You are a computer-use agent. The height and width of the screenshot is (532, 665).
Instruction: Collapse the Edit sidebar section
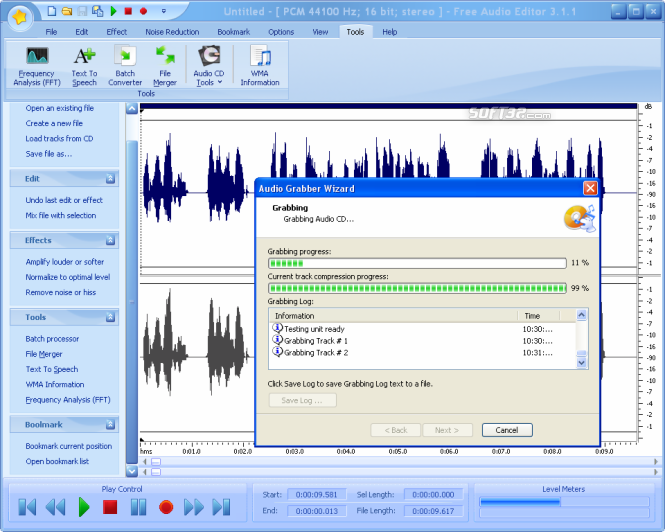110,179
